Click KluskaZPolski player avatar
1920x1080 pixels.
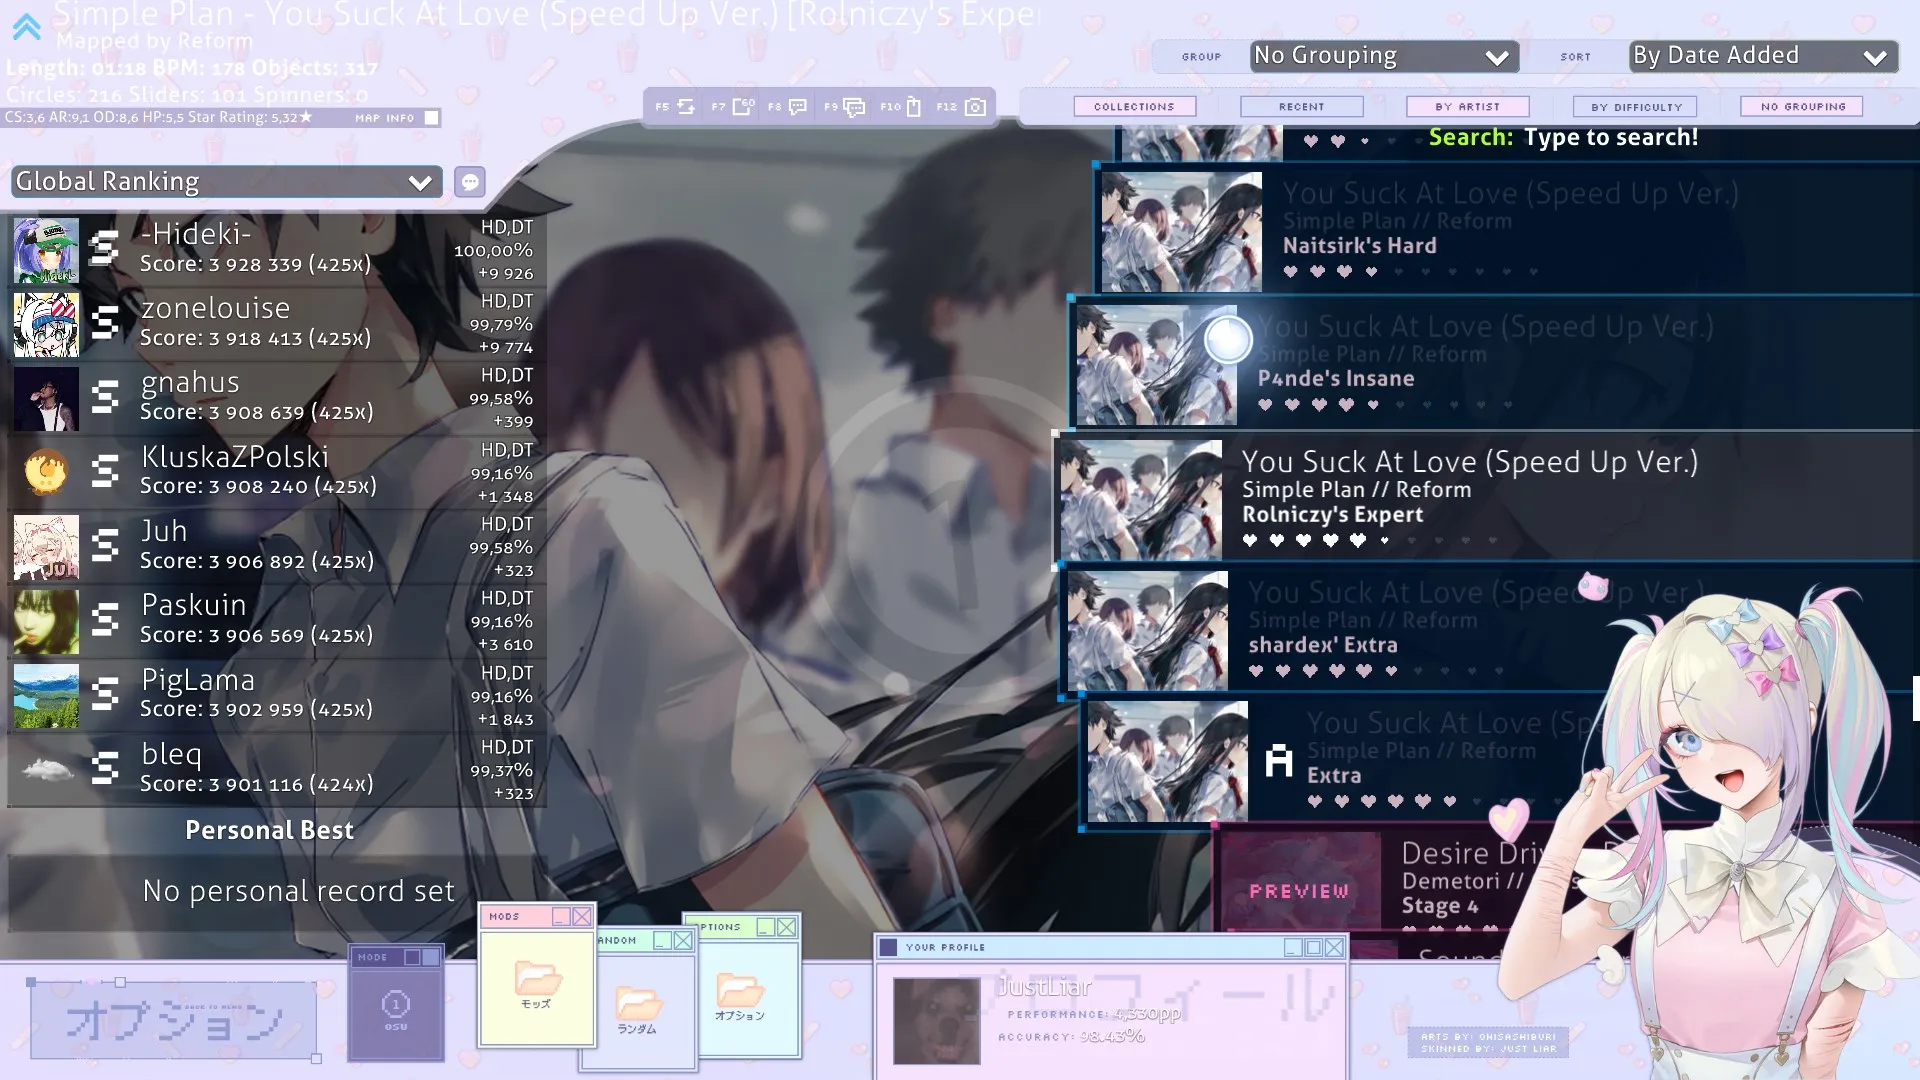tap(46, 472)
